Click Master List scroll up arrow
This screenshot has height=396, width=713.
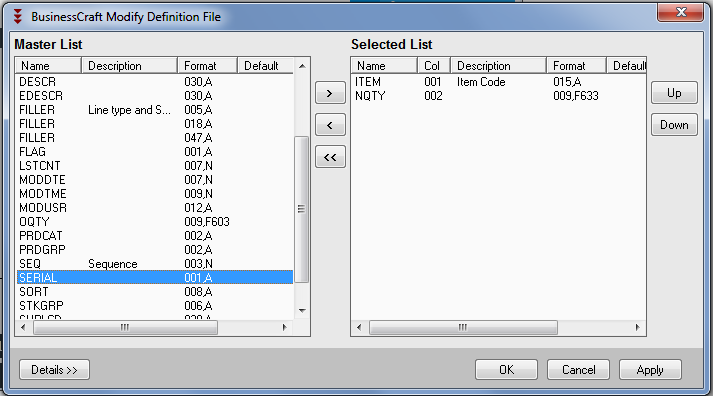point(302,66)
